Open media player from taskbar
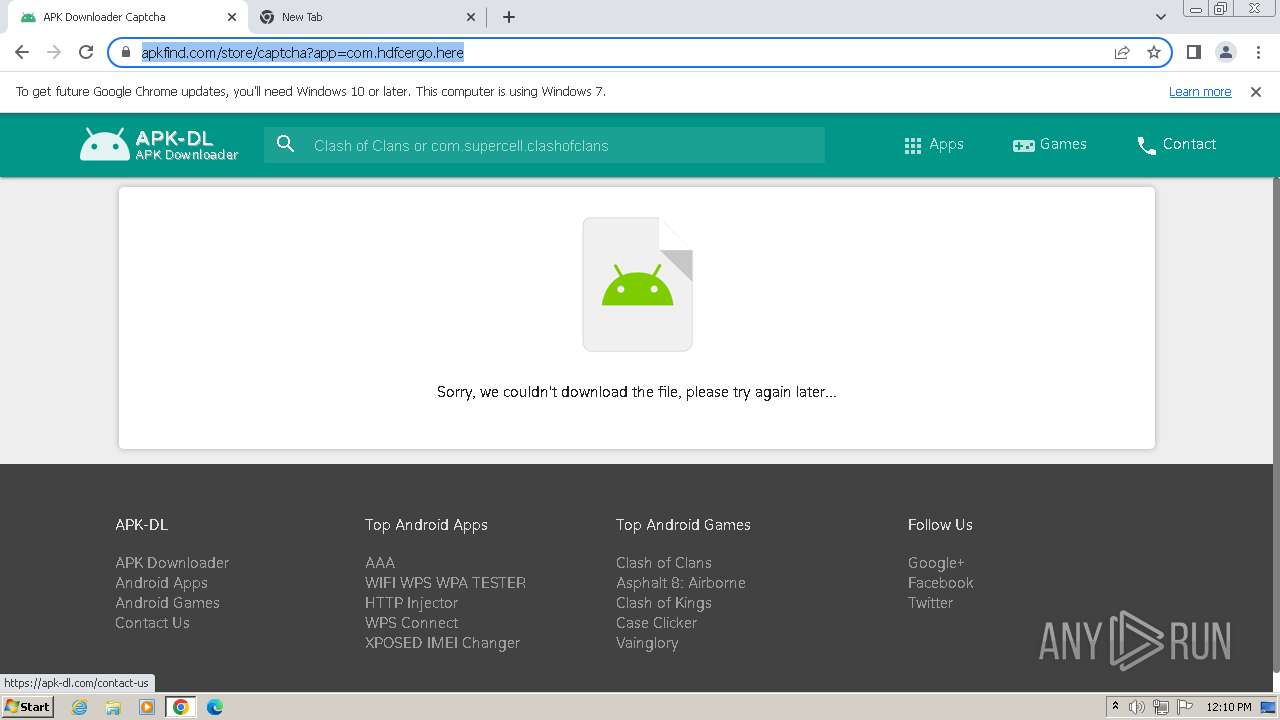Viewport: 1280px width, 720px height. [147, 707]
